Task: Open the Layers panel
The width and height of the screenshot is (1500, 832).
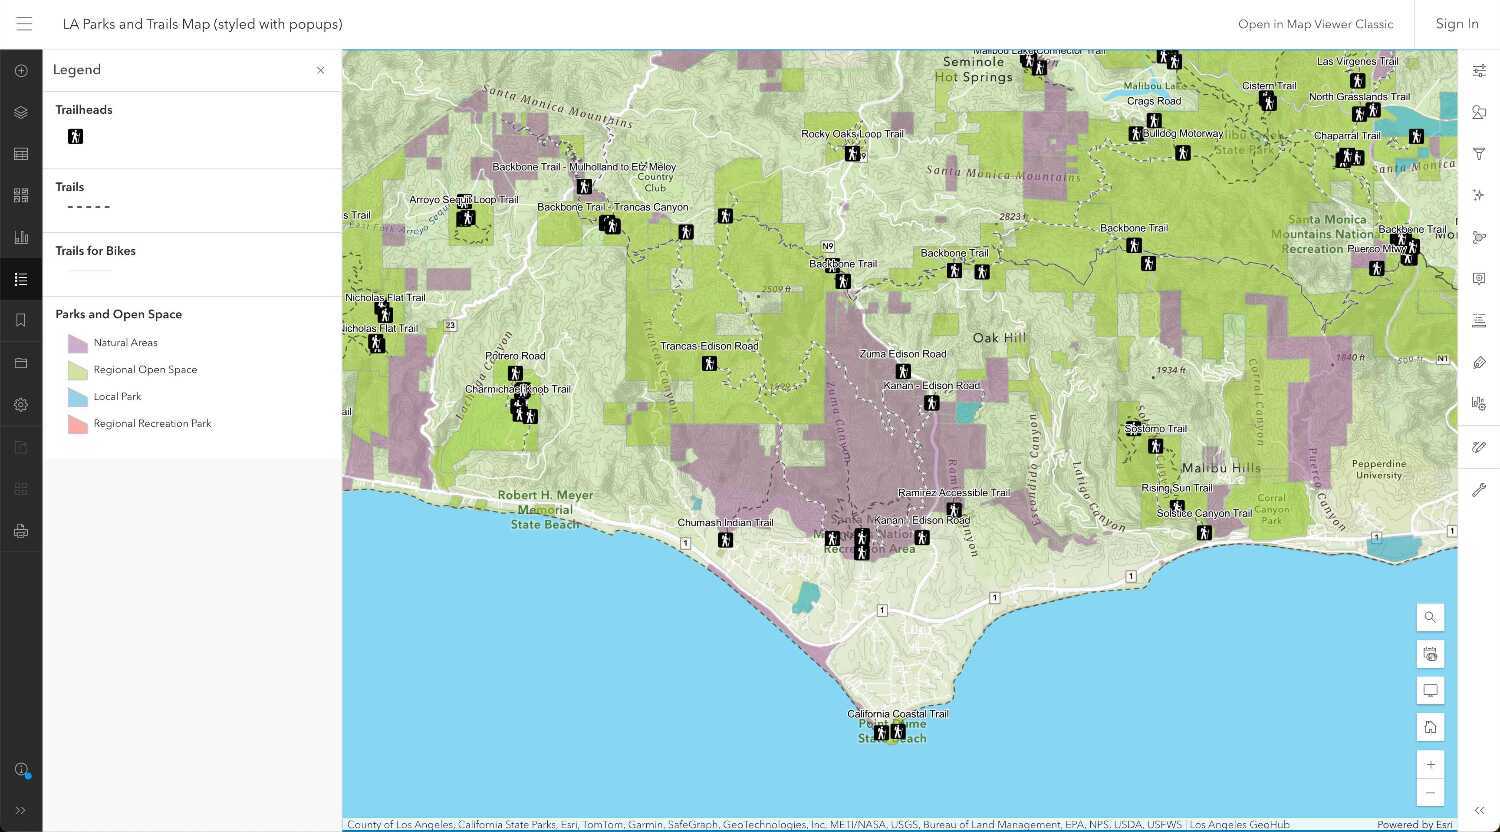Action: tap(21, 112)
